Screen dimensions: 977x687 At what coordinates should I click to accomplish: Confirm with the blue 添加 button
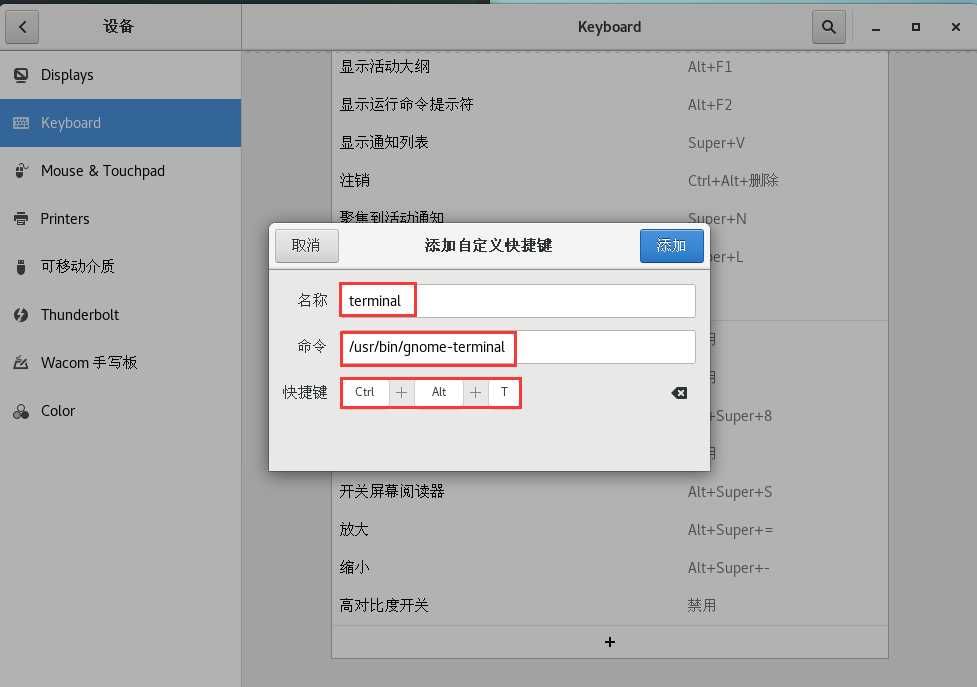coord(671,246)
